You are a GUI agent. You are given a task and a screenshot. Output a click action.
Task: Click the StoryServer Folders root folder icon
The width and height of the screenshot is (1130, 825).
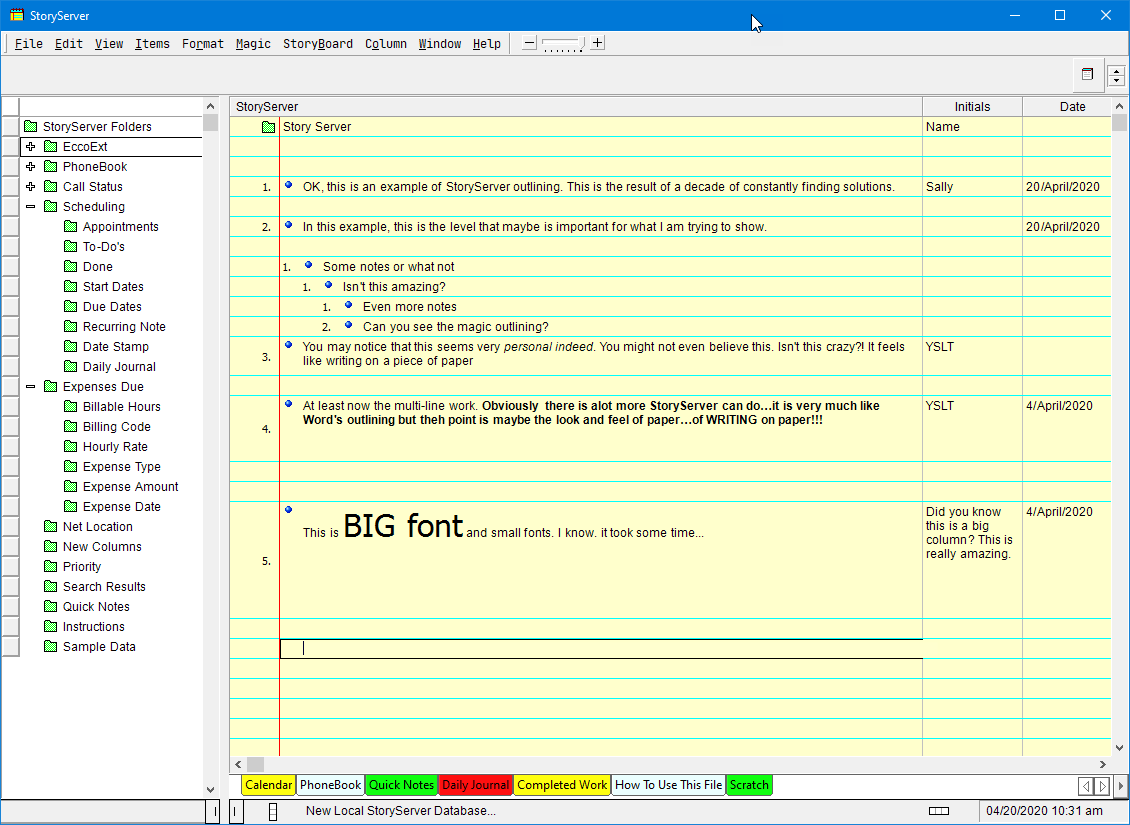tap(30, 127)
